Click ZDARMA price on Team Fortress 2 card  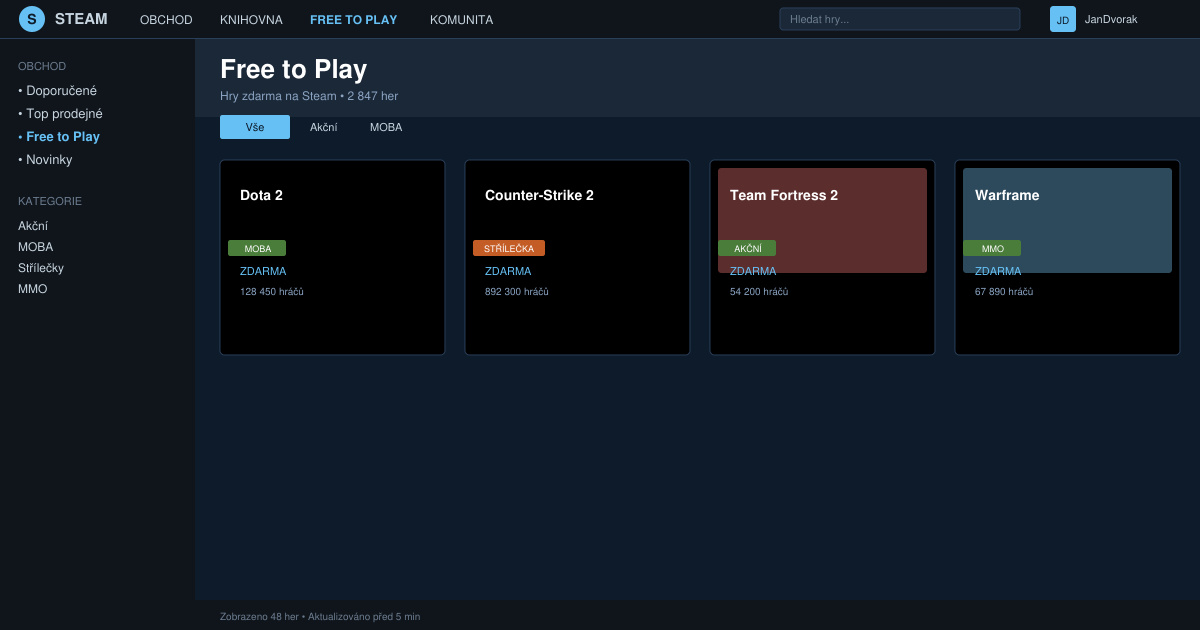(753, 271)
